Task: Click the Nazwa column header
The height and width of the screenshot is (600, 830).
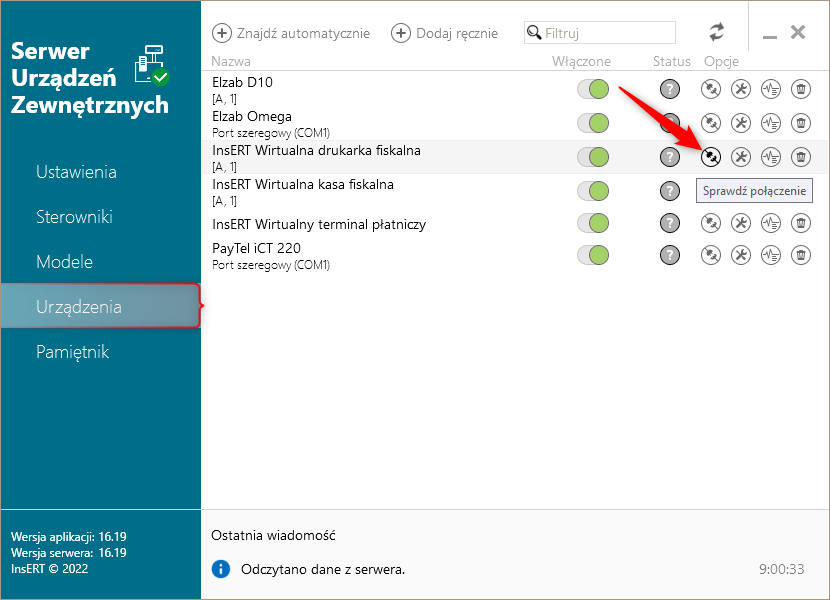Action: [231, 61]
